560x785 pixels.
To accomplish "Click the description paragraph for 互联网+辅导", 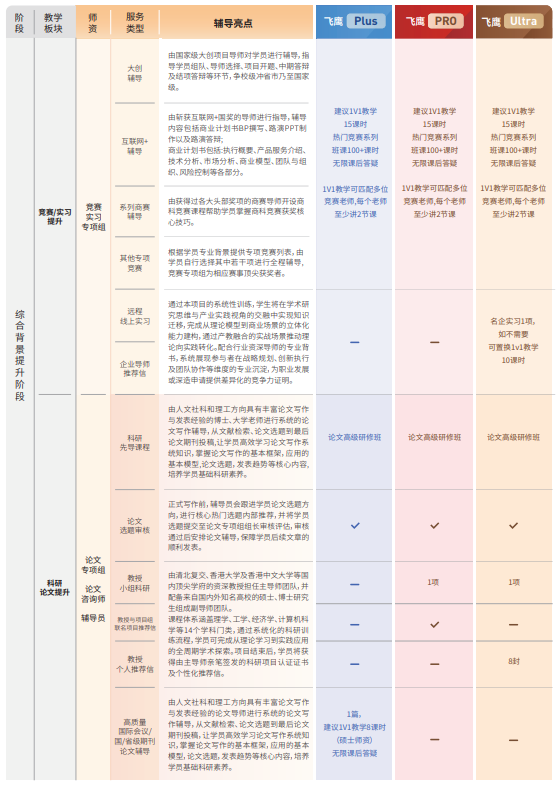I will point(238,145).
